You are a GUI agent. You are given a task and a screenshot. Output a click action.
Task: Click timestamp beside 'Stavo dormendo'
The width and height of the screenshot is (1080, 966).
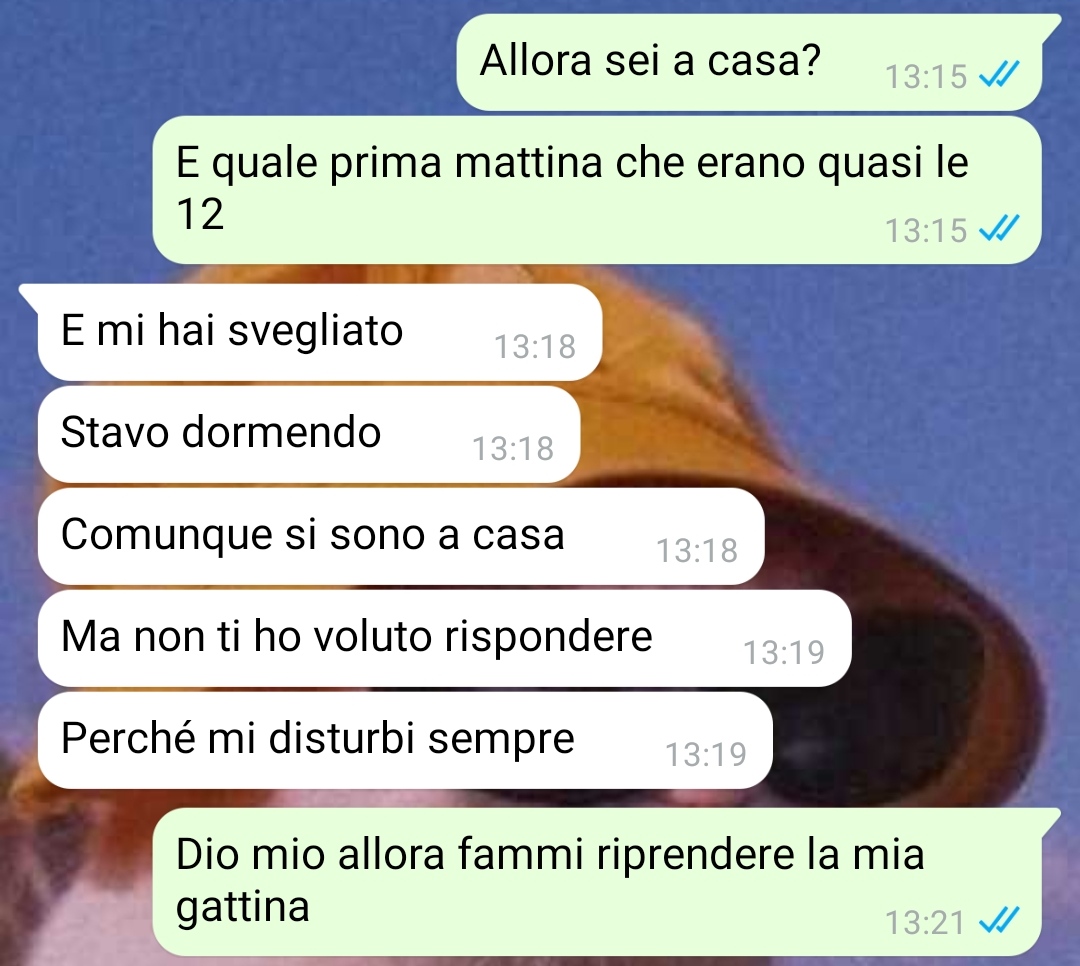pos(512,449)
